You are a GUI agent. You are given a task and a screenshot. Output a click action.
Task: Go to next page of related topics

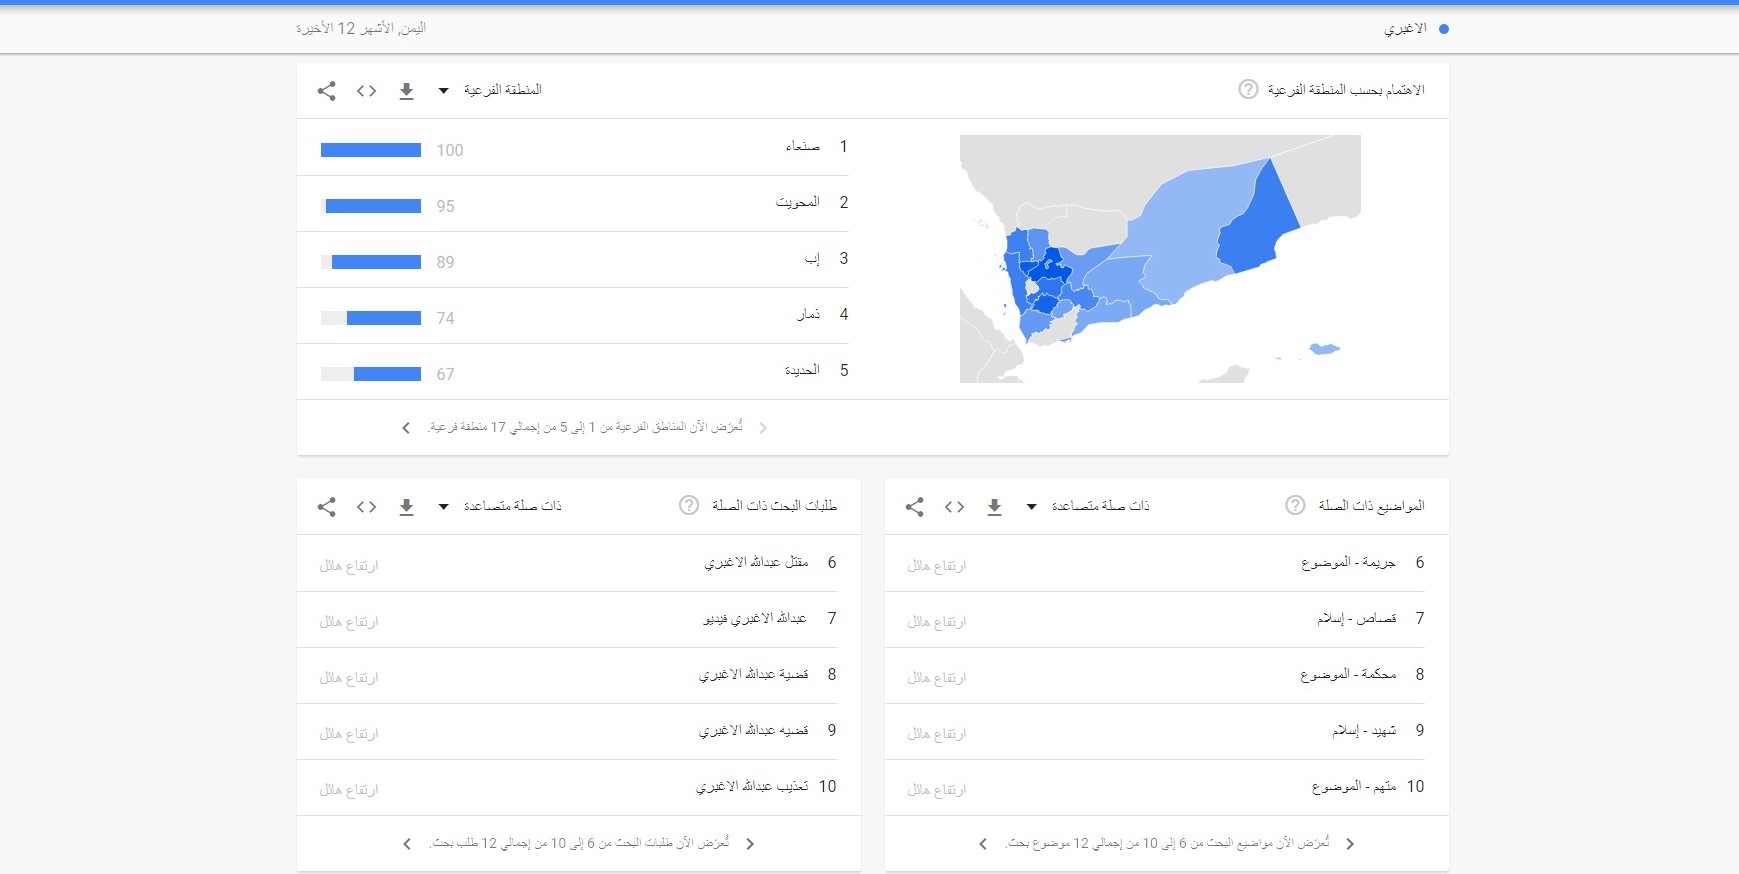[x=982, y=844]
